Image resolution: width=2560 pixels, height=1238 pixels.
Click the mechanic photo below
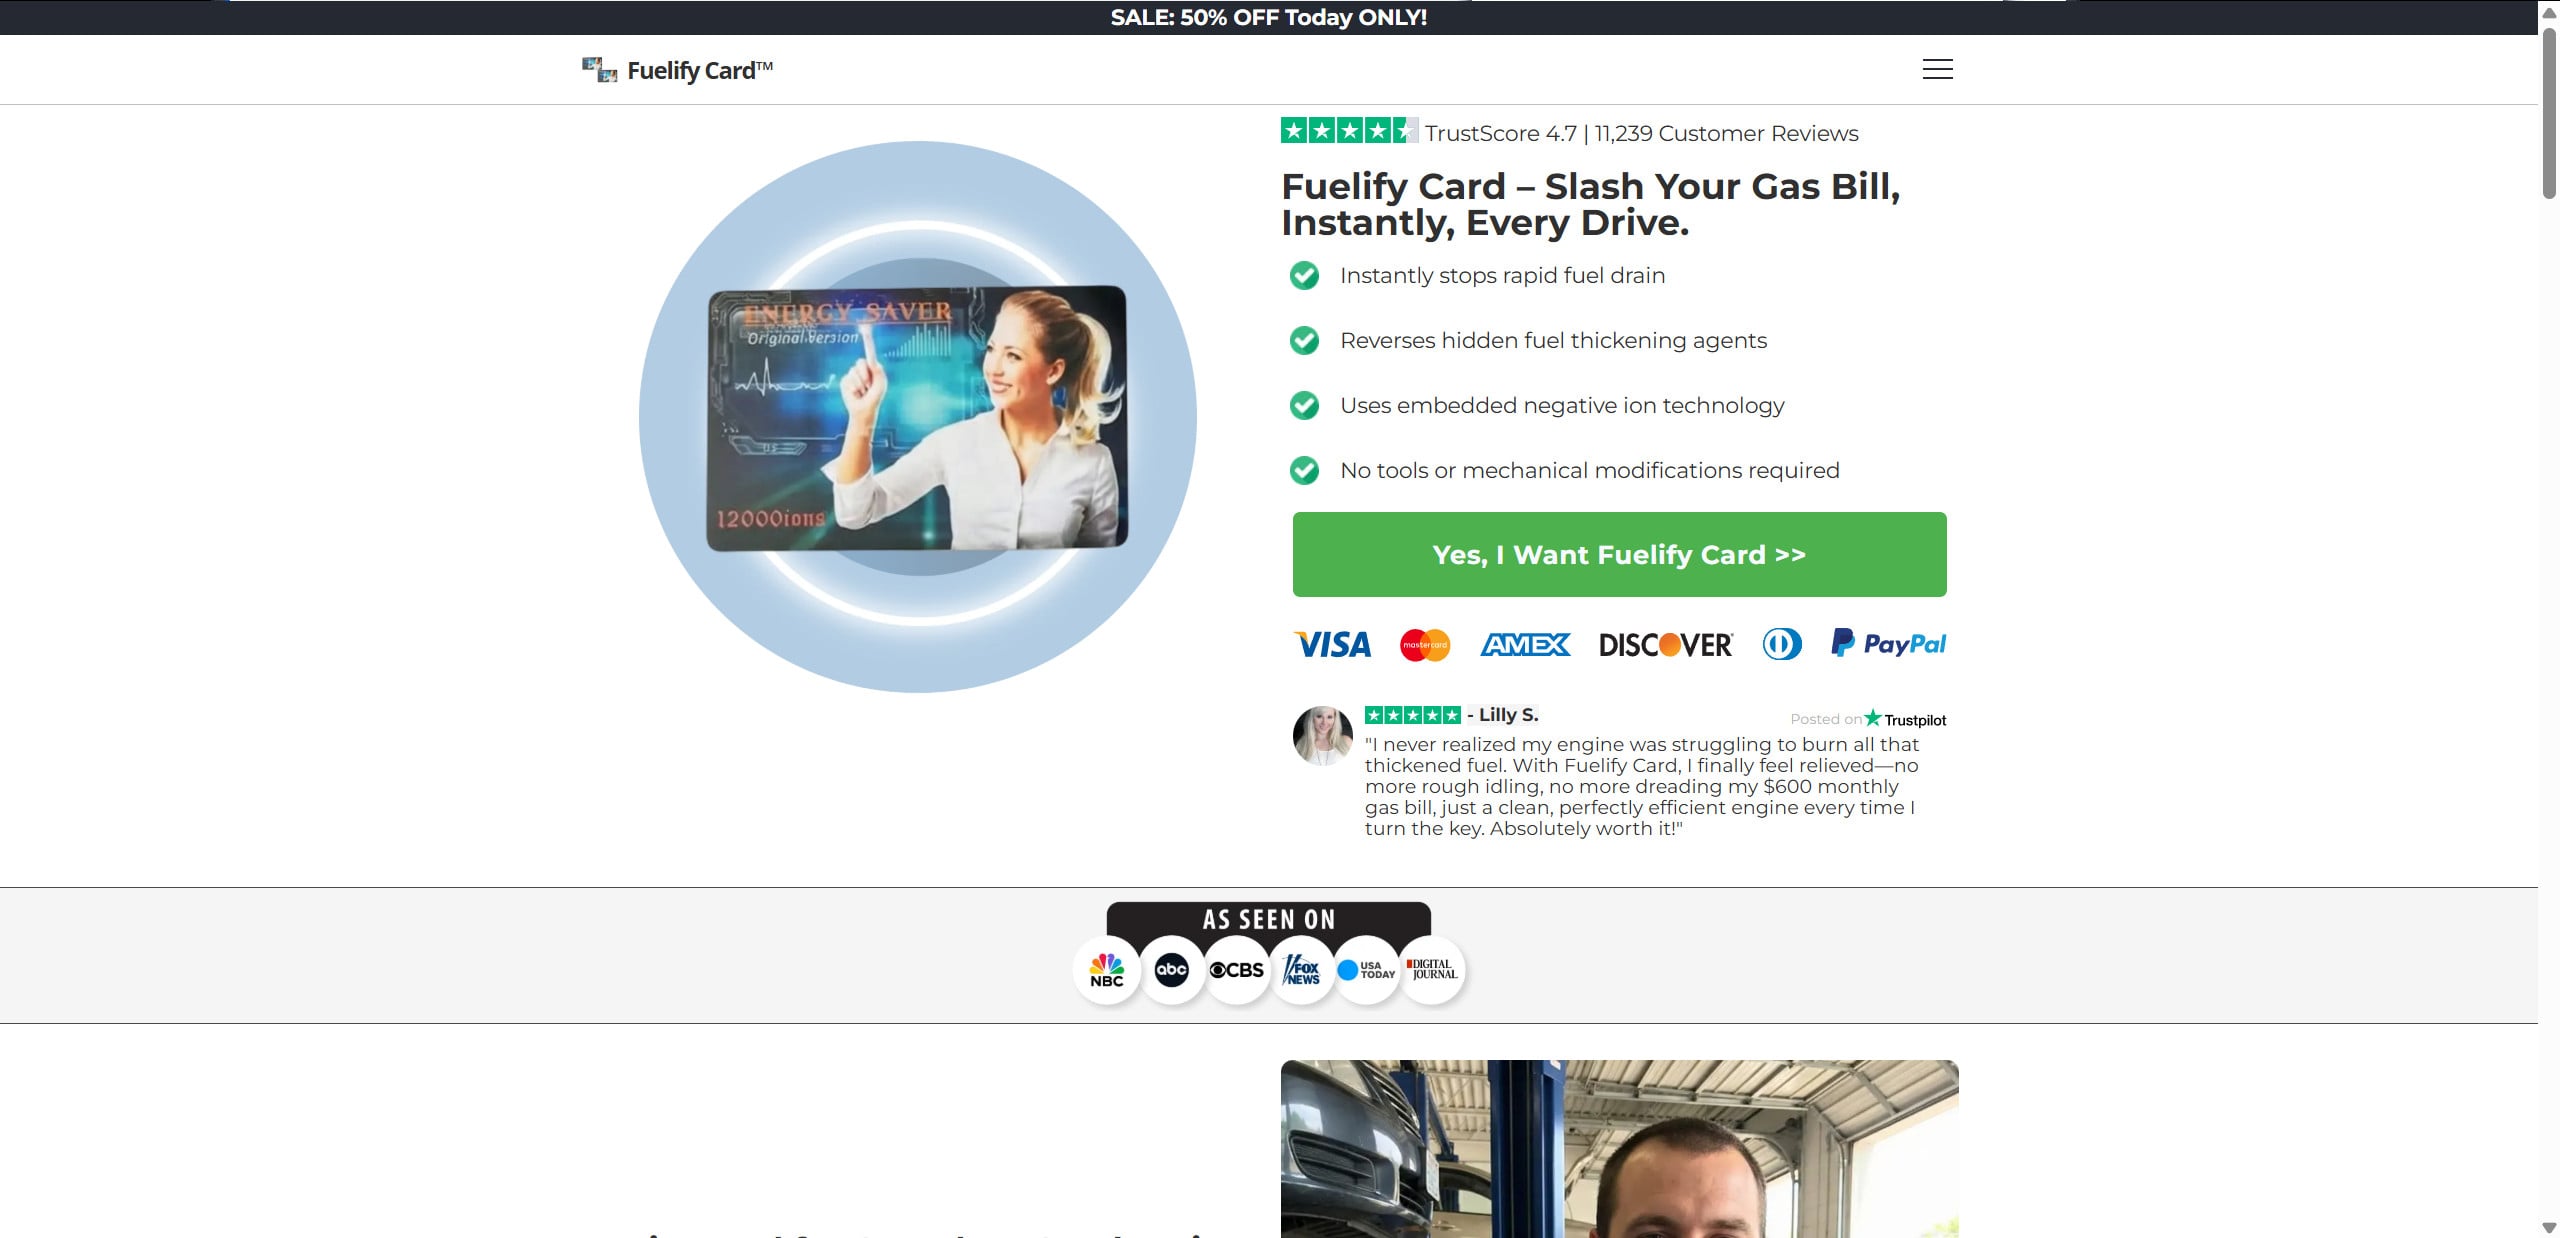click(x=1619, y=1149)
